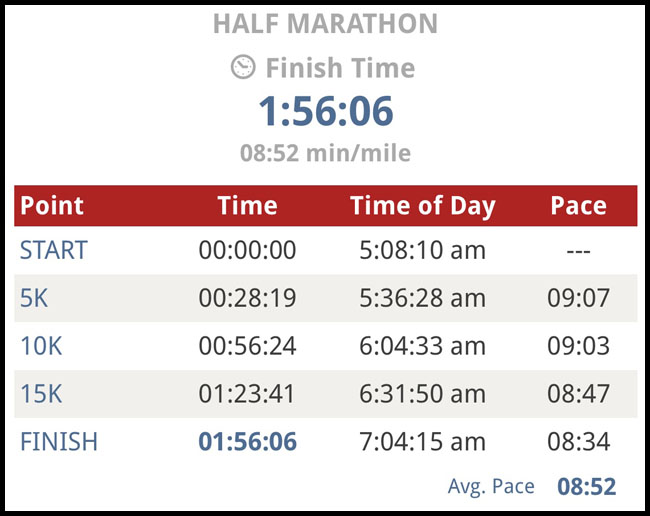Viewport: 650px width, 516px height.
Task: Click the large 1:56:06 finish time
Action: pos(325,112)
